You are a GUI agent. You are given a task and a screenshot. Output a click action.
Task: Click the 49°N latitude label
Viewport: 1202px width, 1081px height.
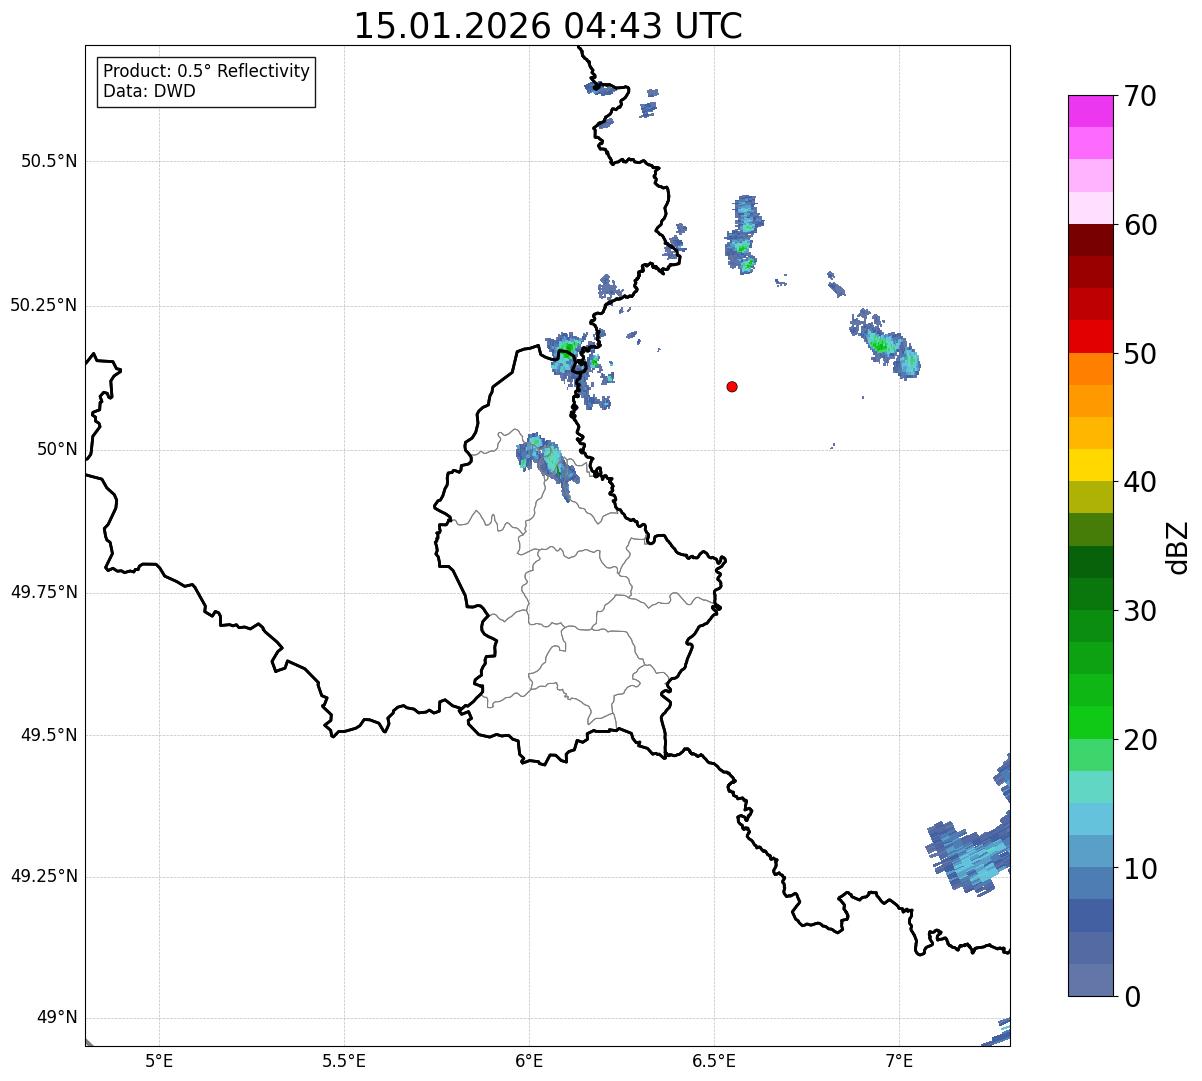pyautogui.click(x=57, y=1018)
